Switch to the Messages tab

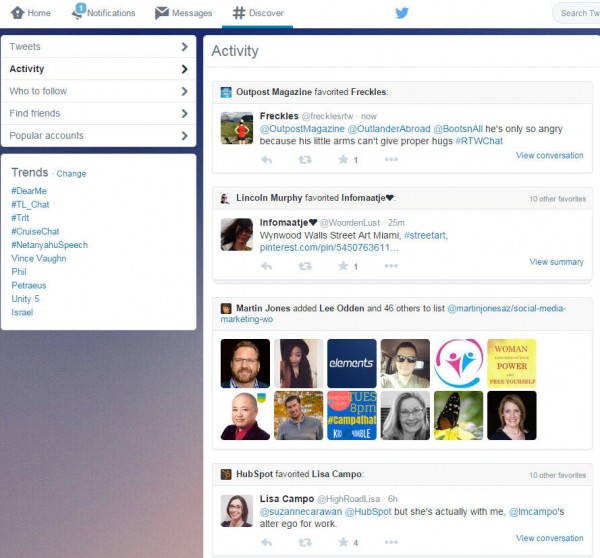[183, 13]
